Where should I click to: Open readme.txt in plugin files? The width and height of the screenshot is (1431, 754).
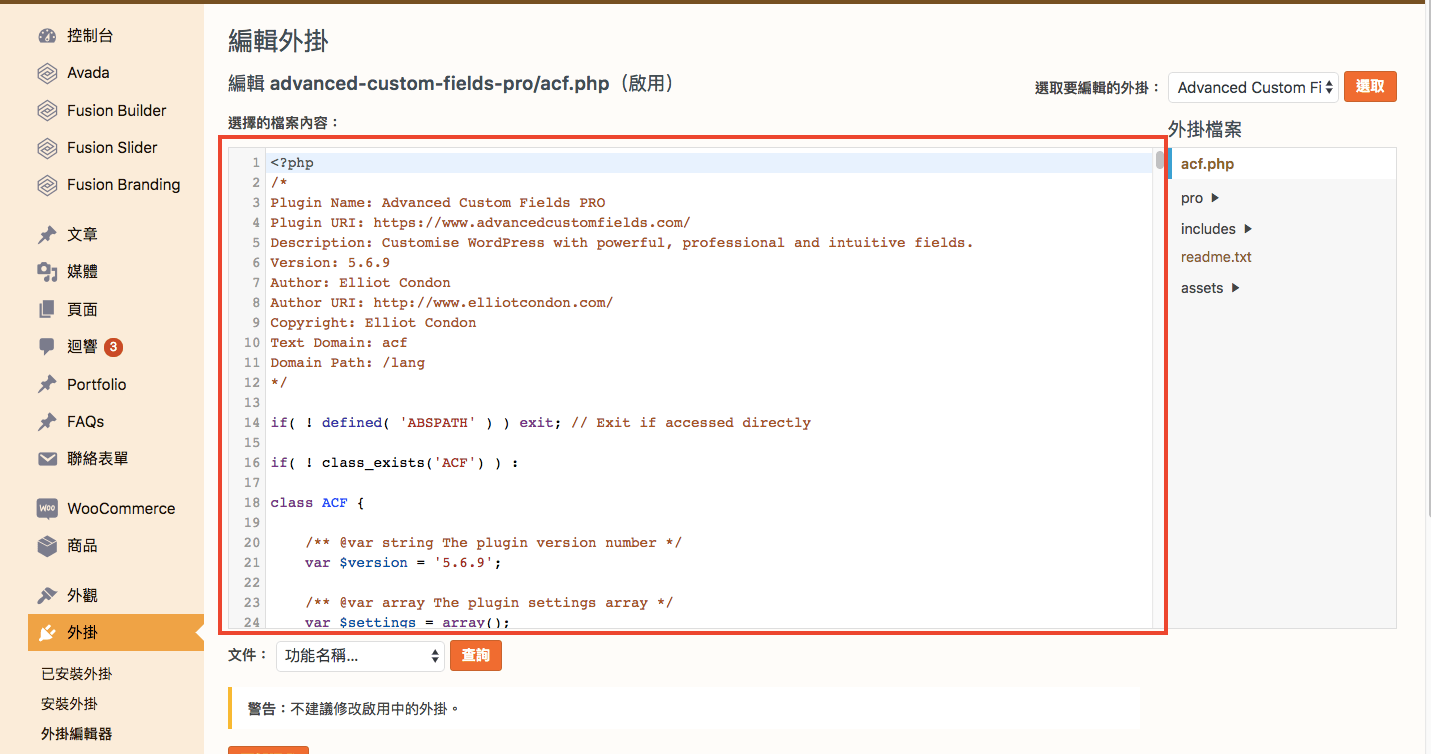pos(1216,257)
